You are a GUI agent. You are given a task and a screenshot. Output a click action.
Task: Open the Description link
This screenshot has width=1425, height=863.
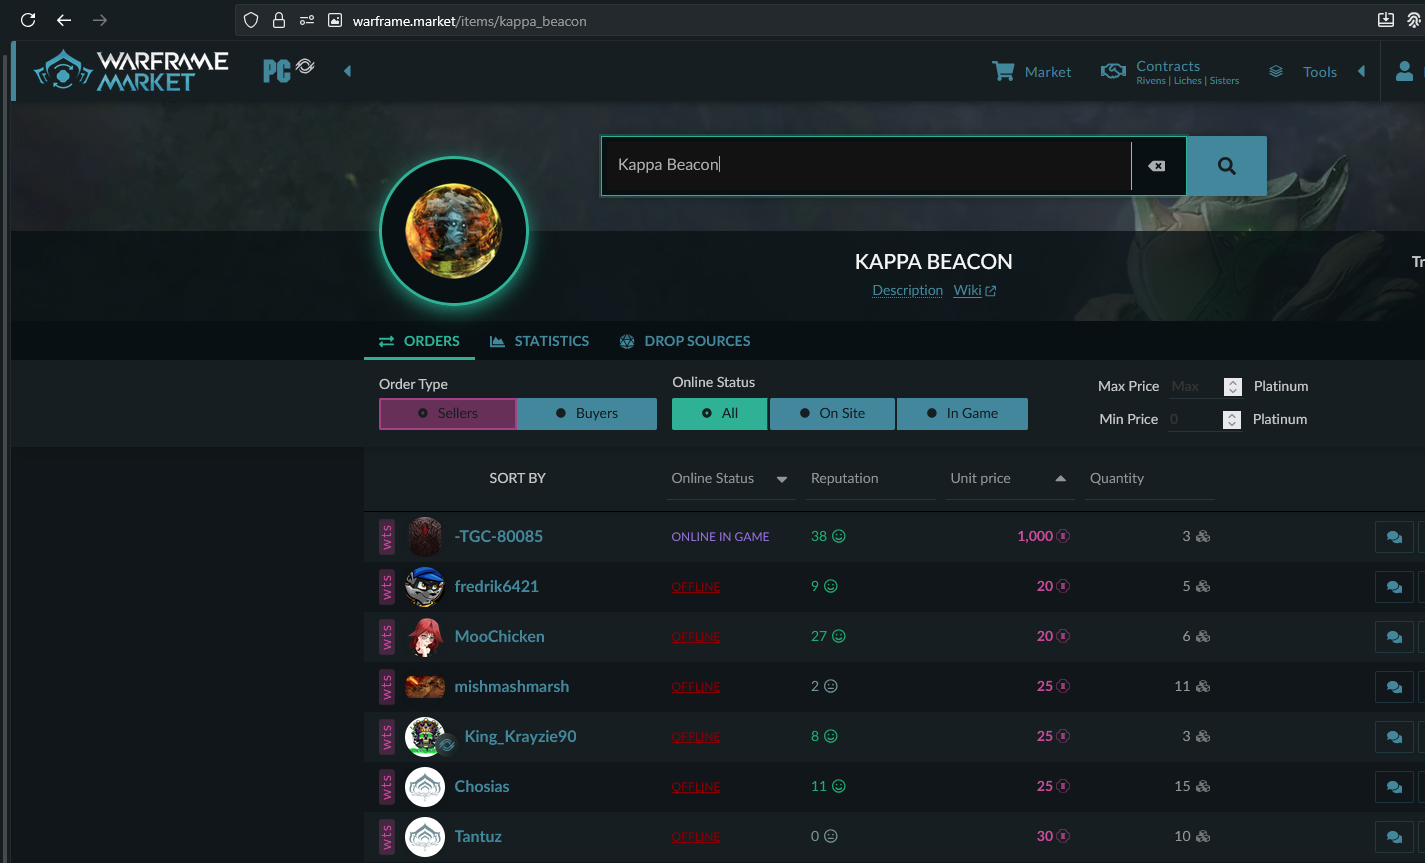coord(908,290)
